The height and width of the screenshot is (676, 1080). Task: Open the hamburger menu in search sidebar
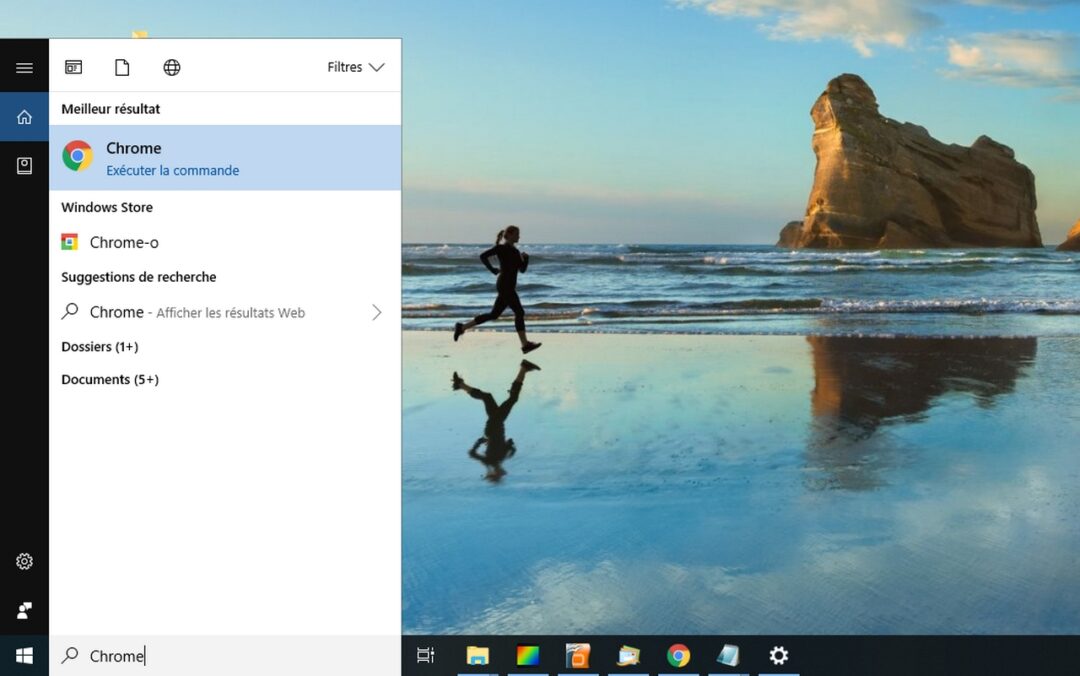point(24,68)
